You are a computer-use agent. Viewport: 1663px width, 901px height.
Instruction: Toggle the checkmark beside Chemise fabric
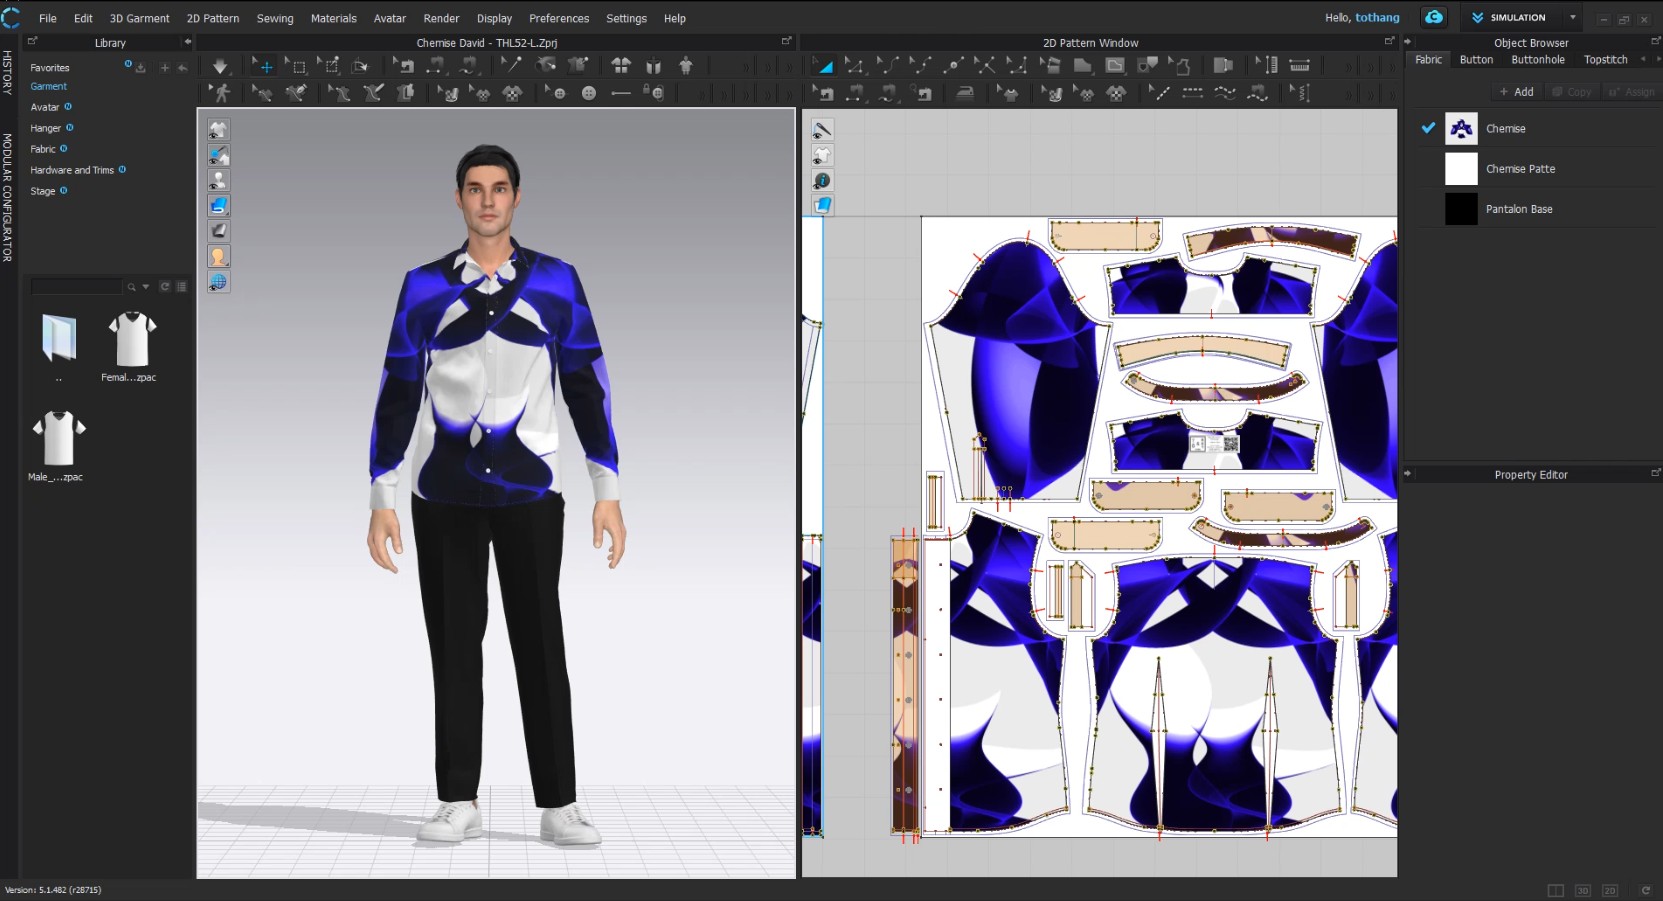tap(1428, 128)
